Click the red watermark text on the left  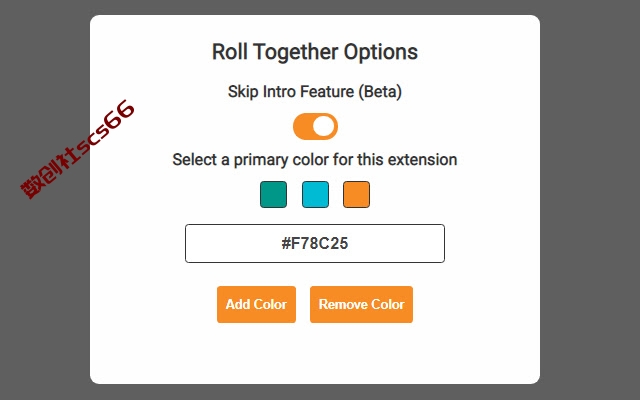(x=78, y=149)
